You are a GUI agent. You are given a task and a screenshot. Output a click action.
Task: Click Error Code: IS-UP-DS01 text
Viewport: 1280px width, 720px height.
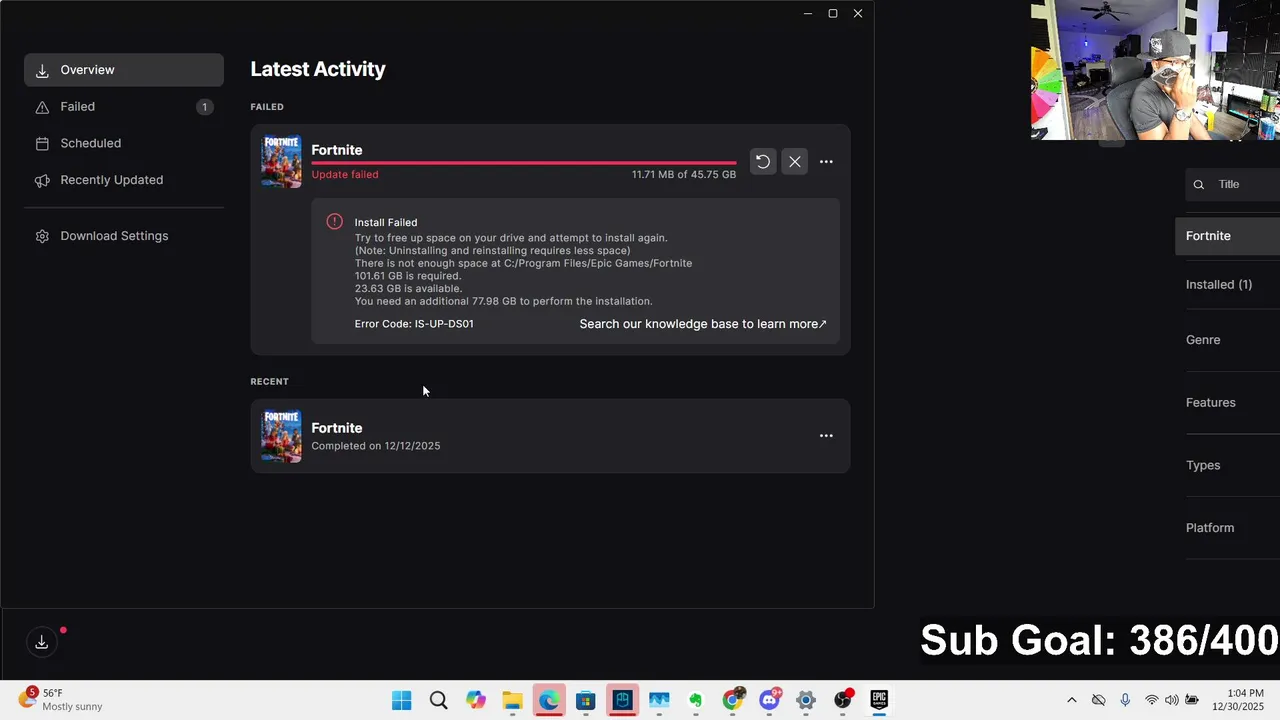414,324
